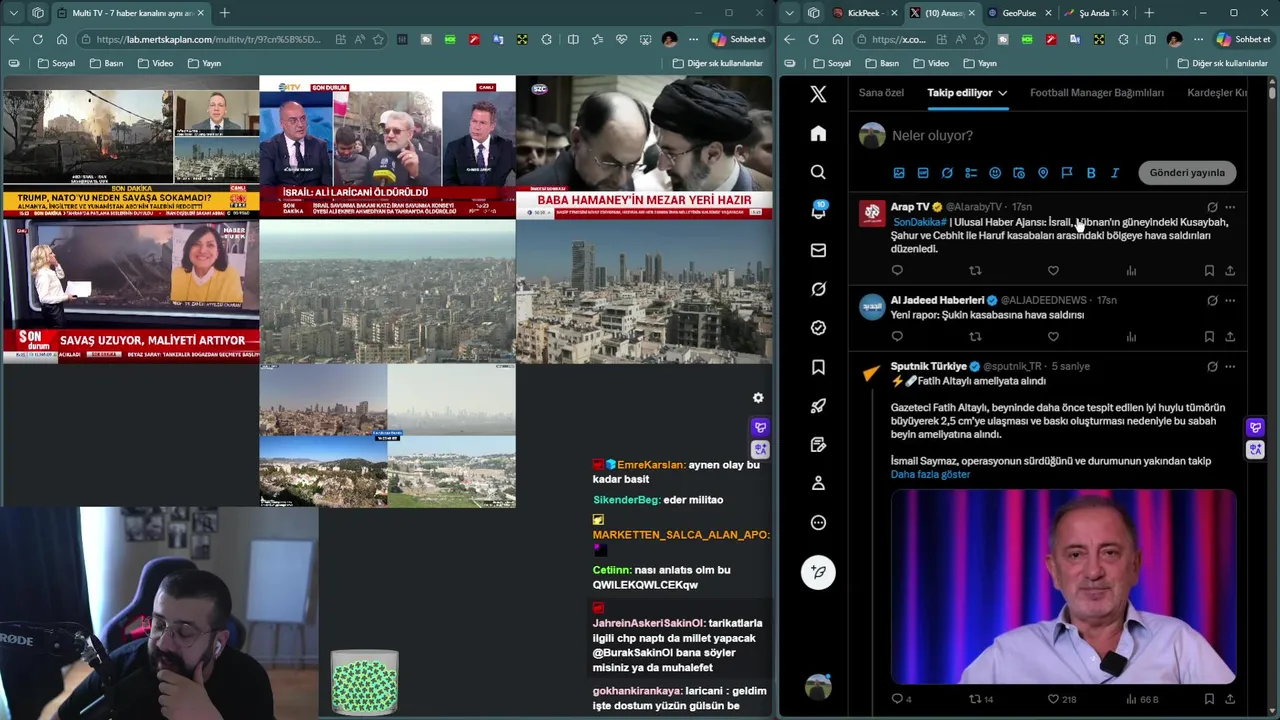Apply bold formatting in post composer

[x=1091, y=173]
